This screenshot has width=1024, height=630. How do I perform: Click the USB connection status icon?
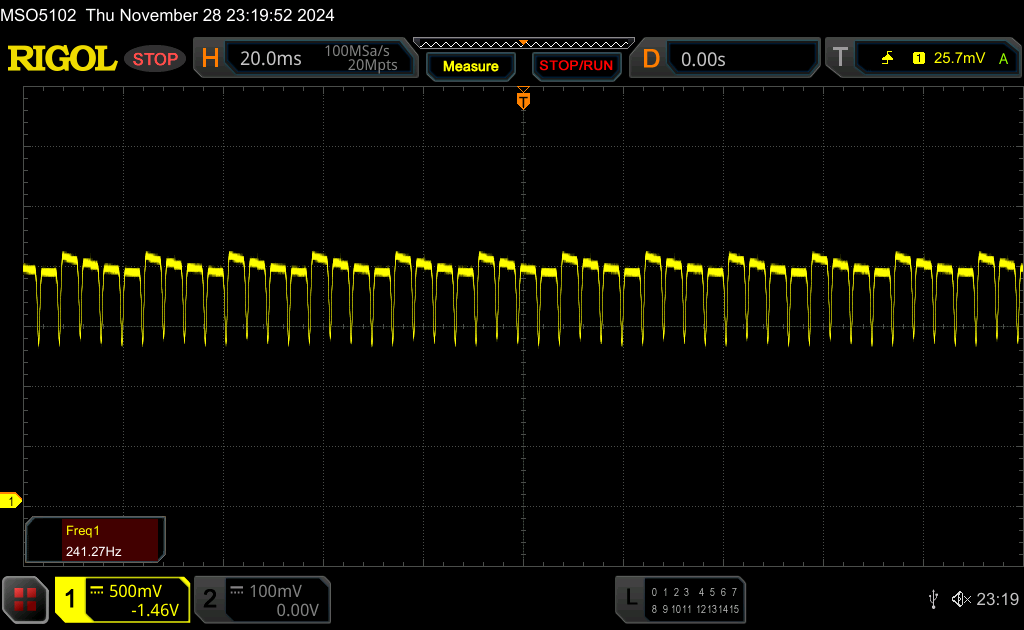[x=933, y=599]
